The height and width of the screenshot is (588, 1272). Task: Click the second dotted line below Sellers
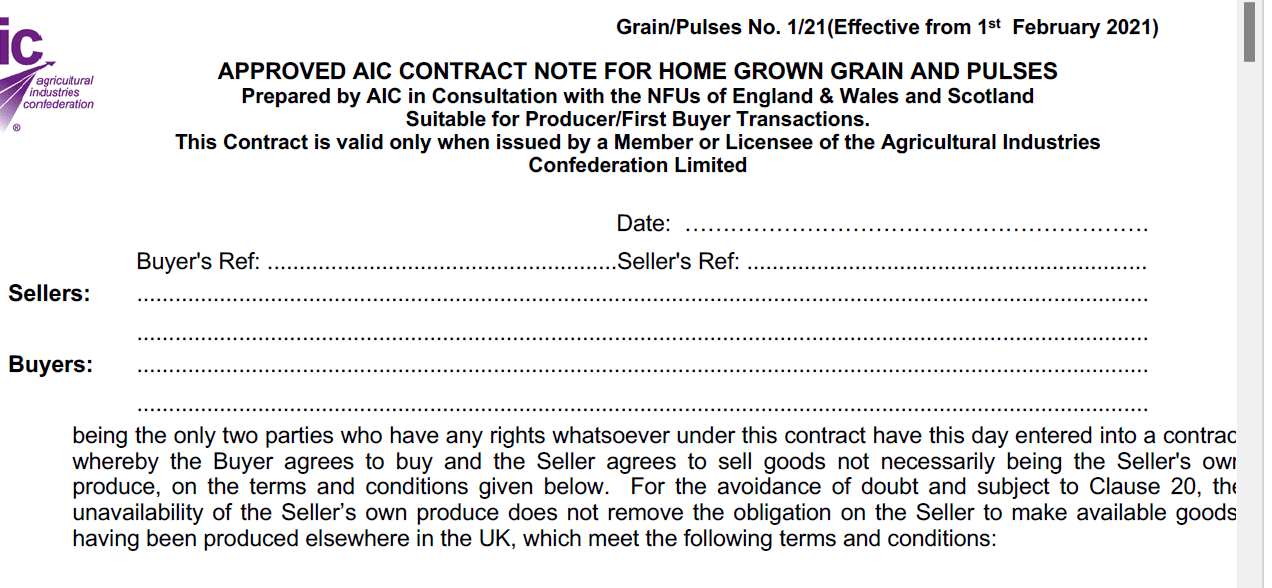pyautogui.click(x=642, y=336)
